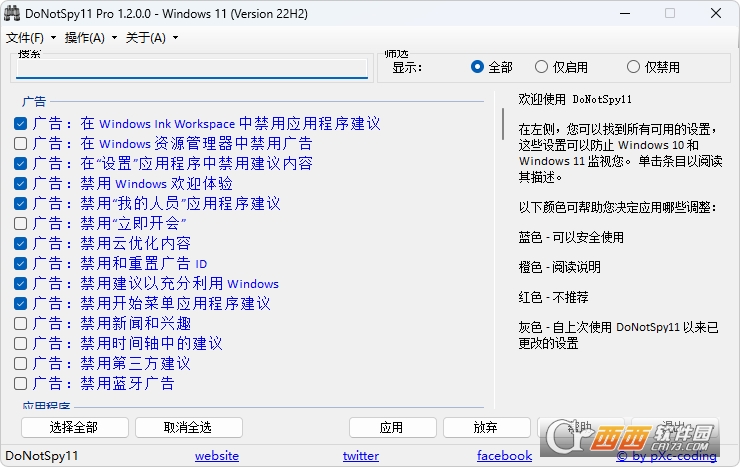Click the 红色 - 不推荐 text
Image resolution: width=740 pixels, height=467 pixels.
pos(553,297)
